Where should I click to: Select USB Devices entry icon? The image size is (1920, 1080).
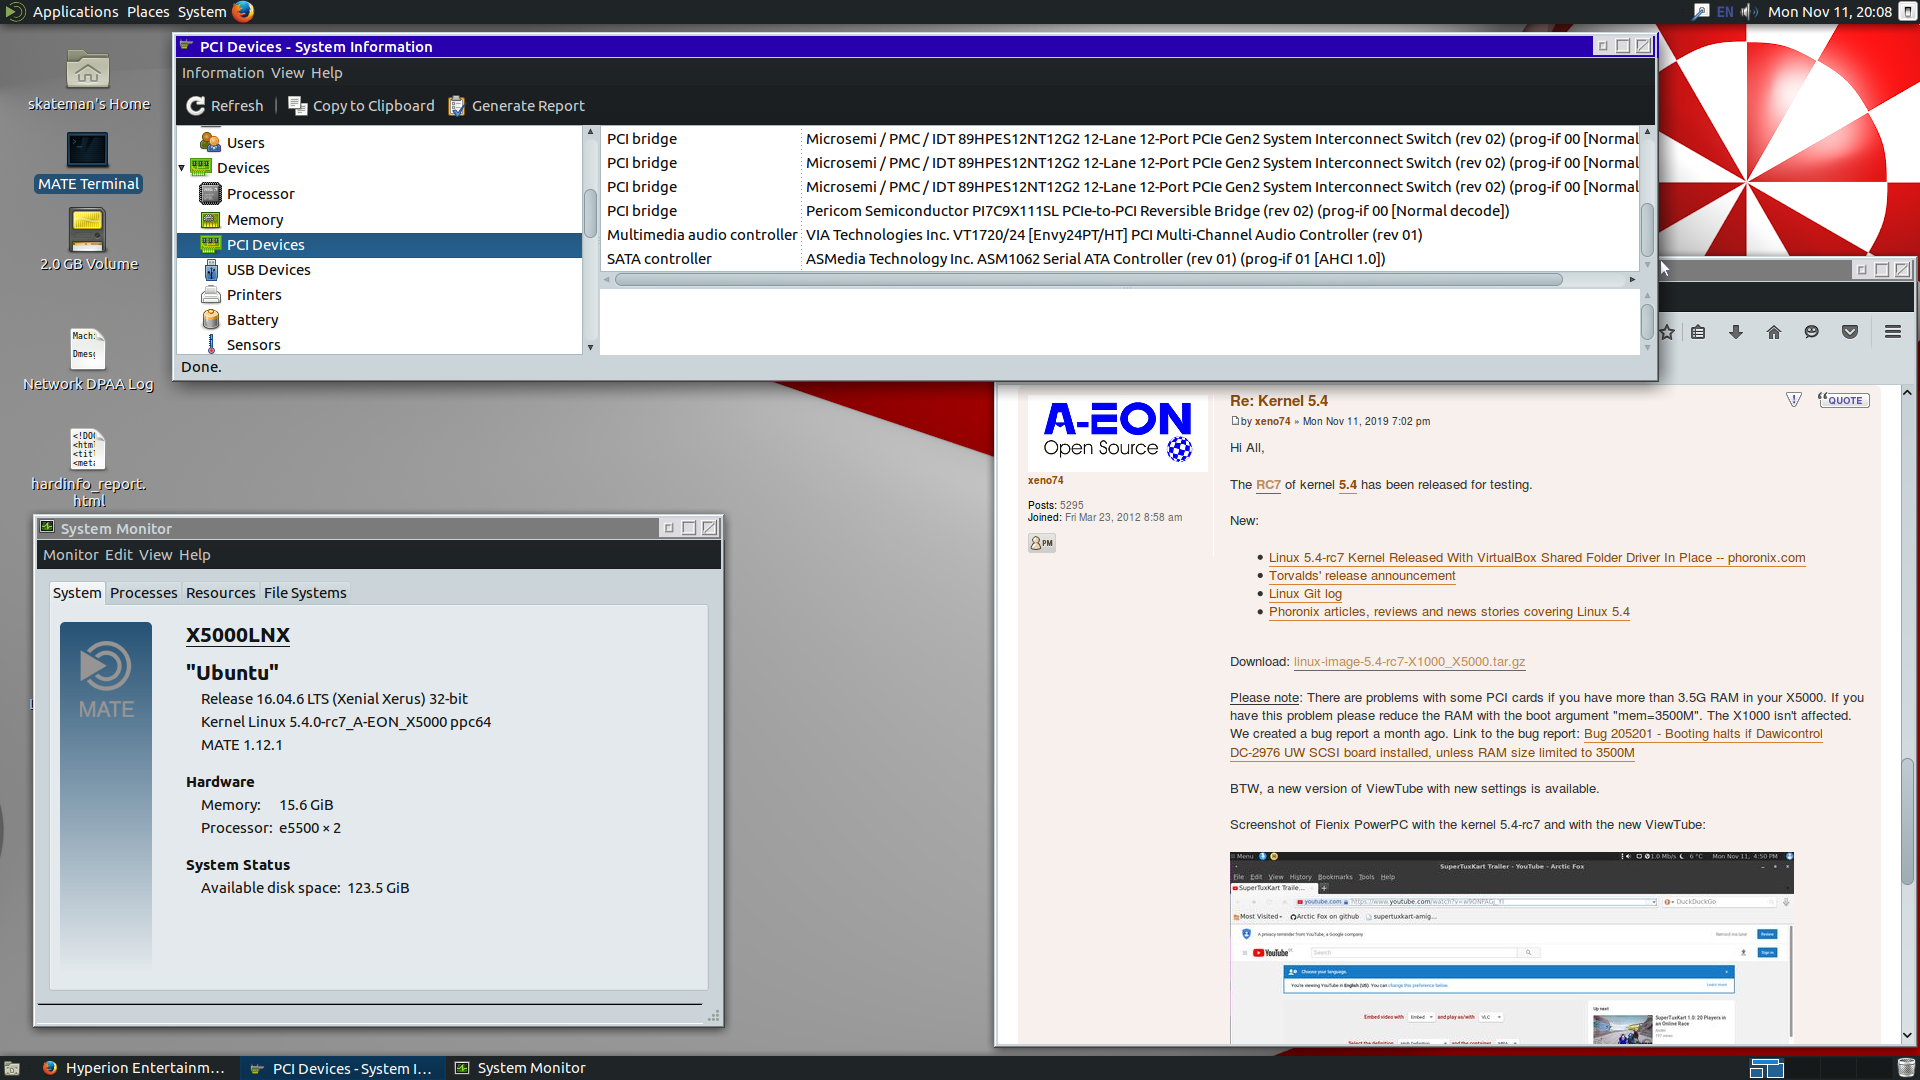tap(210, 270)
